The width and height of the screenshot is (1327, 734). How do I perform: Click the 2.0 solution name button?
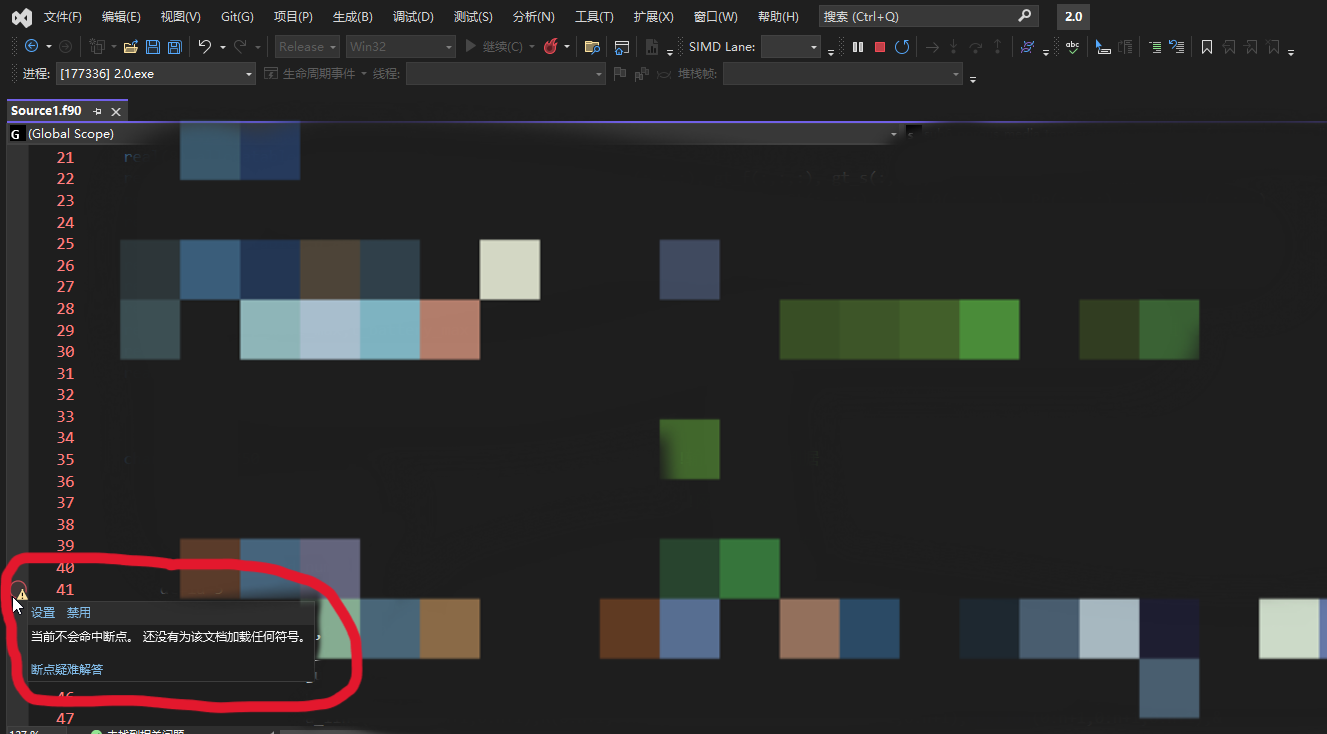pyautogui.click(x=1073, y=16)
